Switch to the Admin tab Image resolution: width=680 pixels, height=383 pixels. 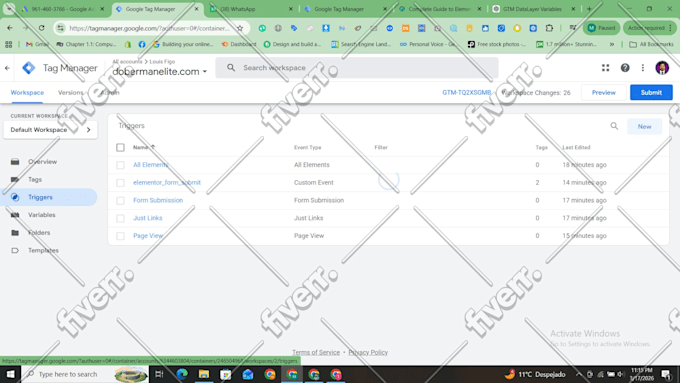click(110, 92)
